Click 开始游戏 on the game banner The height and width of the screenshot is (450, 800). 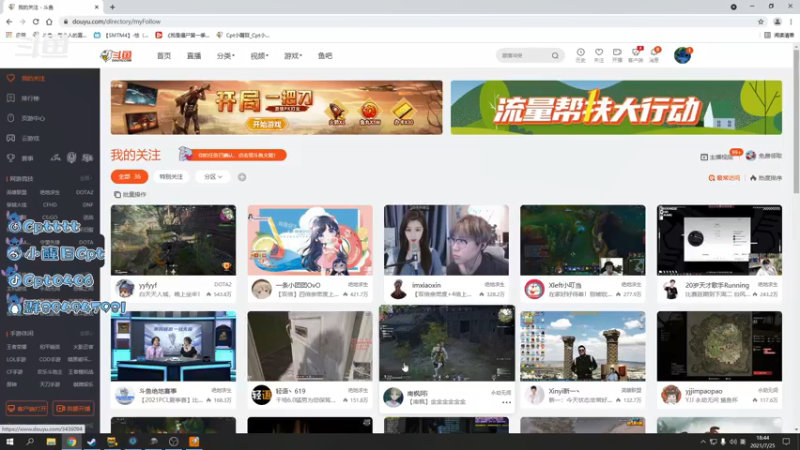tap(266, 124)
